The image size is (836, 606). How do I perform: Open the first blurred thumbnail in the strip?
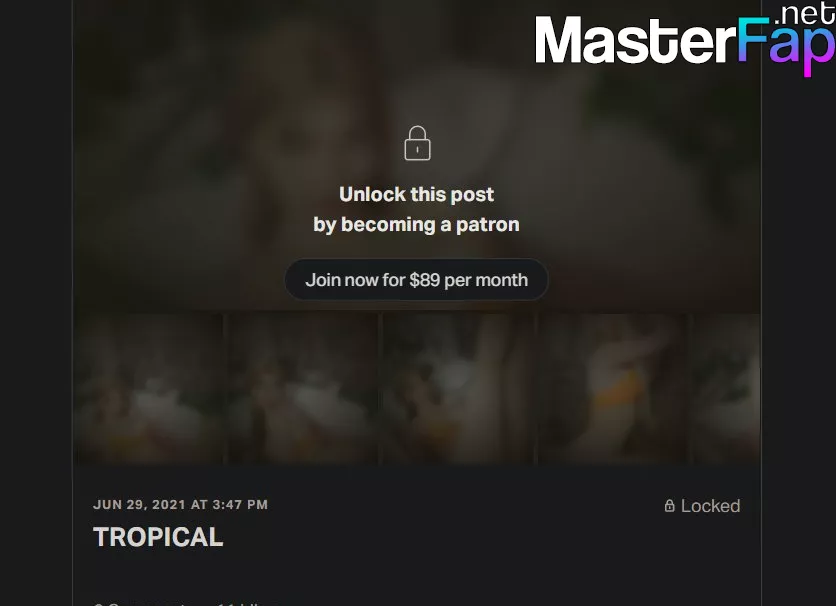point(148,389)
